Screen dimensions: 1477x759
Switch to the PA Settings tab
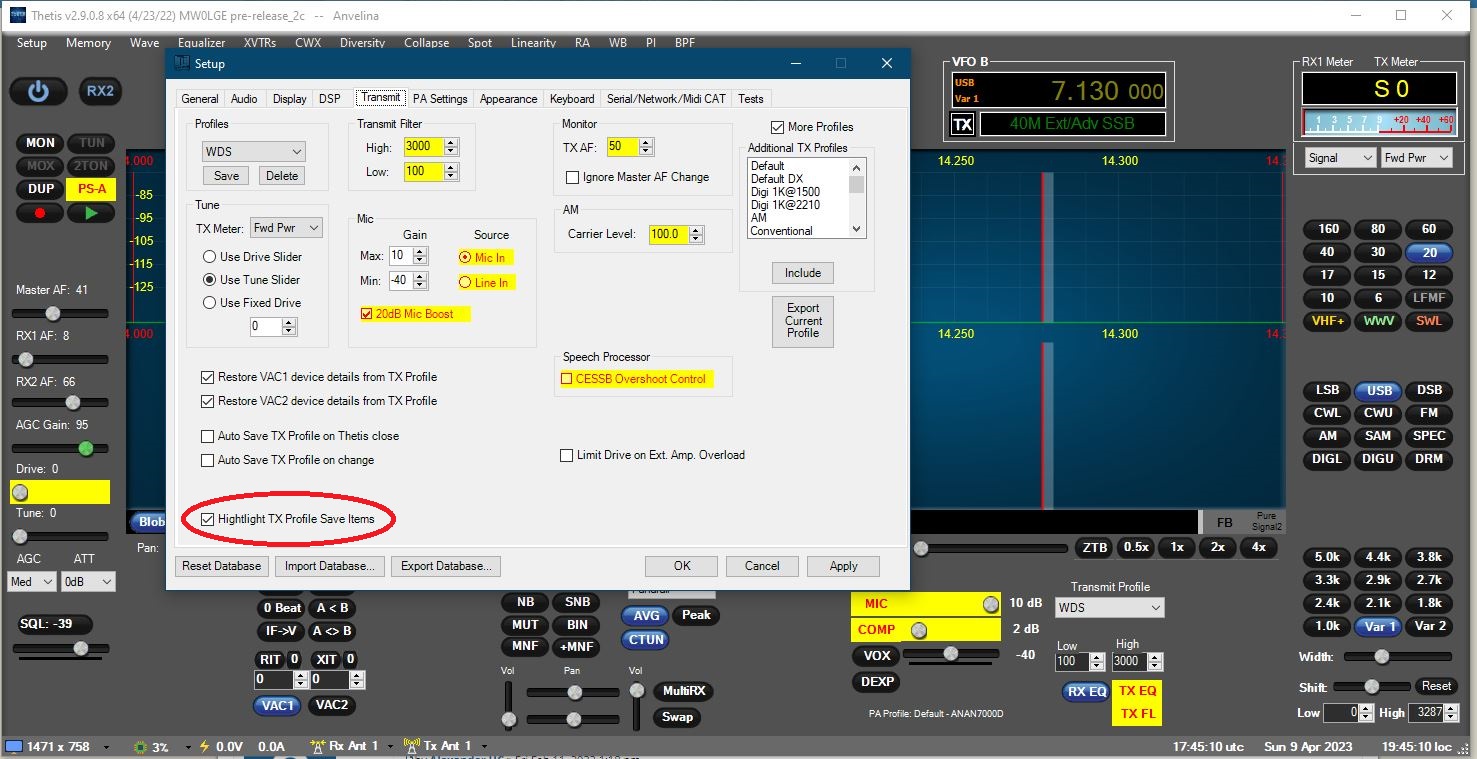440,99
